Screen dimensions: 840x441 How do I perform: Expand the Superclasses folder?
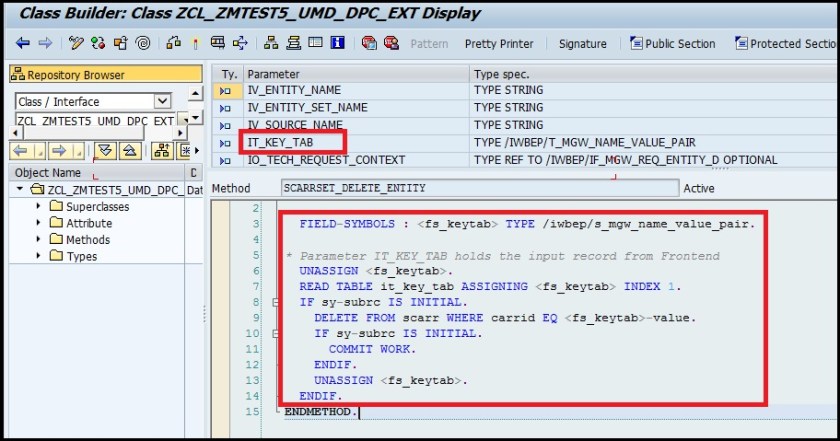38,206
